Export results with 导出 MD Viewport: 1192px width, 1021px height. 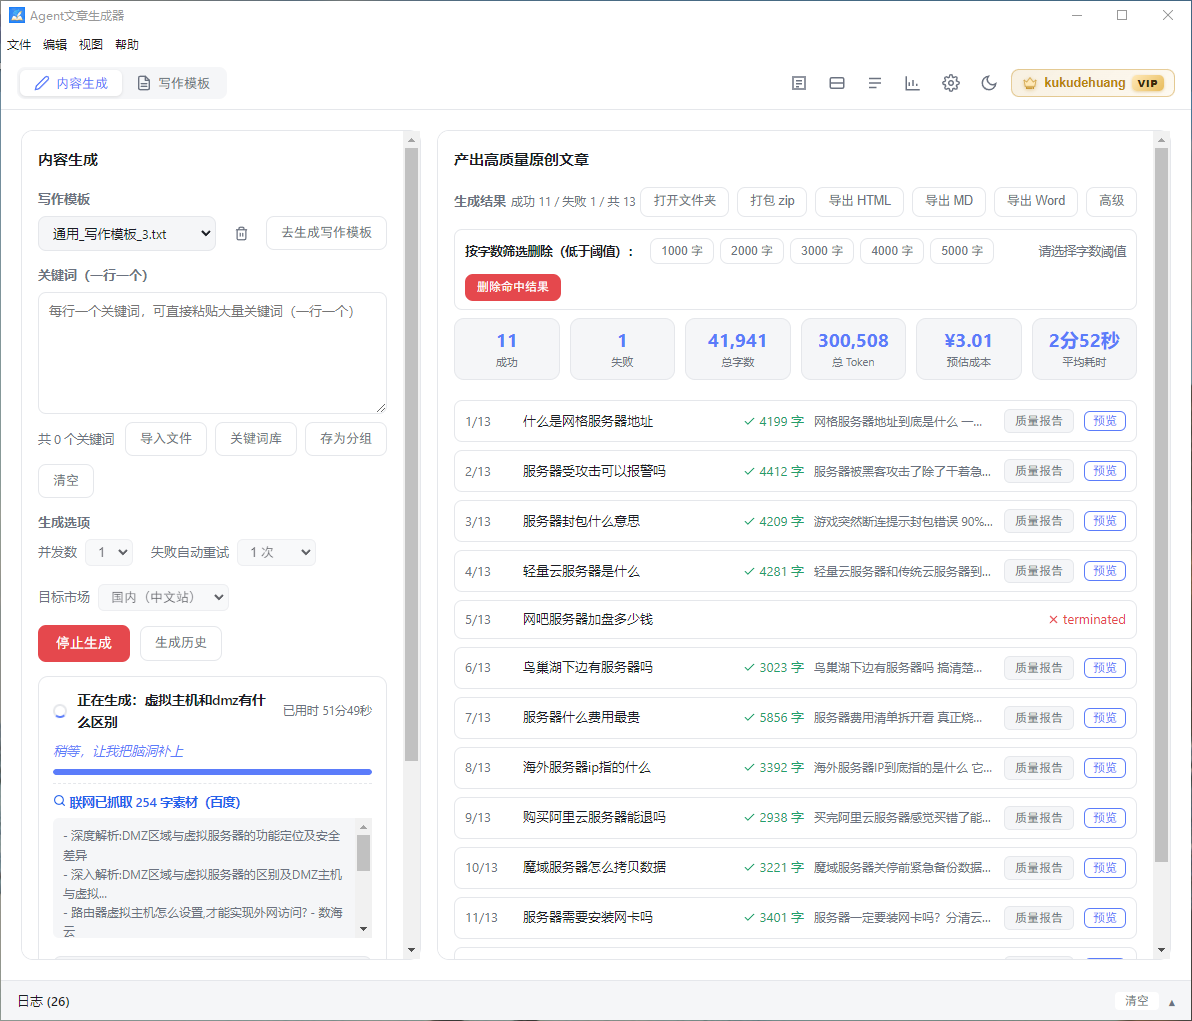pyautogui.click(x=949, y=201)
